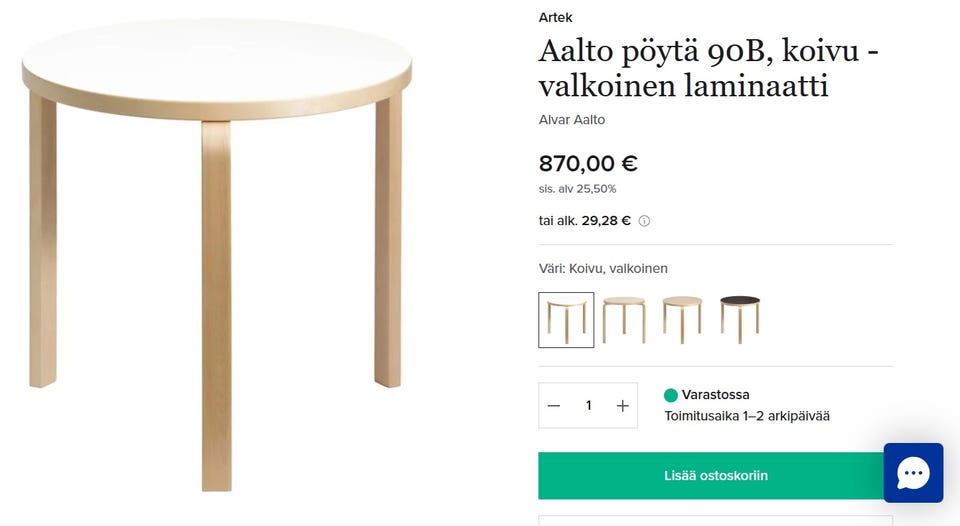
Task: Click the quantity input field
Action: coord(588,405)
